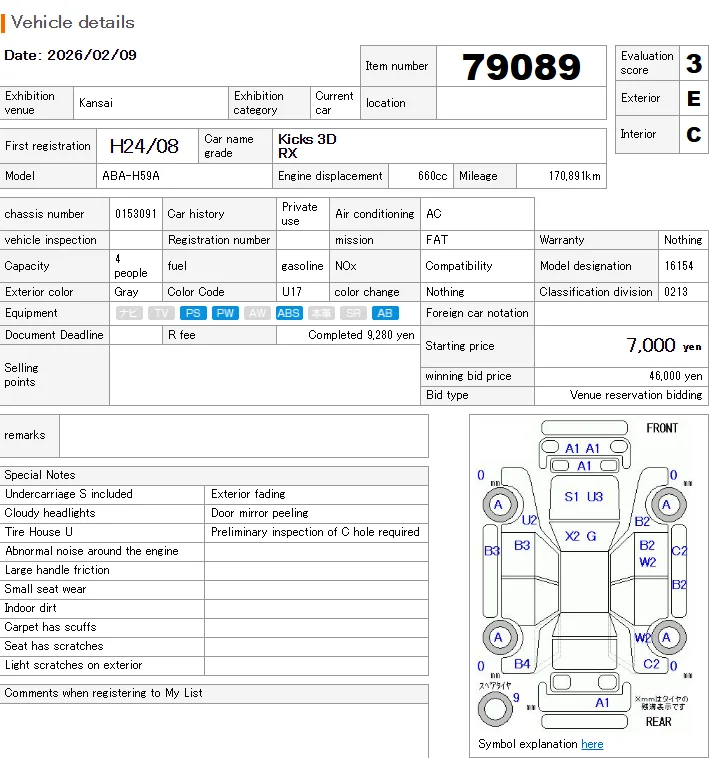Click the blue PS power steering badge
The image size is (711, 758).
coord(193,313)
